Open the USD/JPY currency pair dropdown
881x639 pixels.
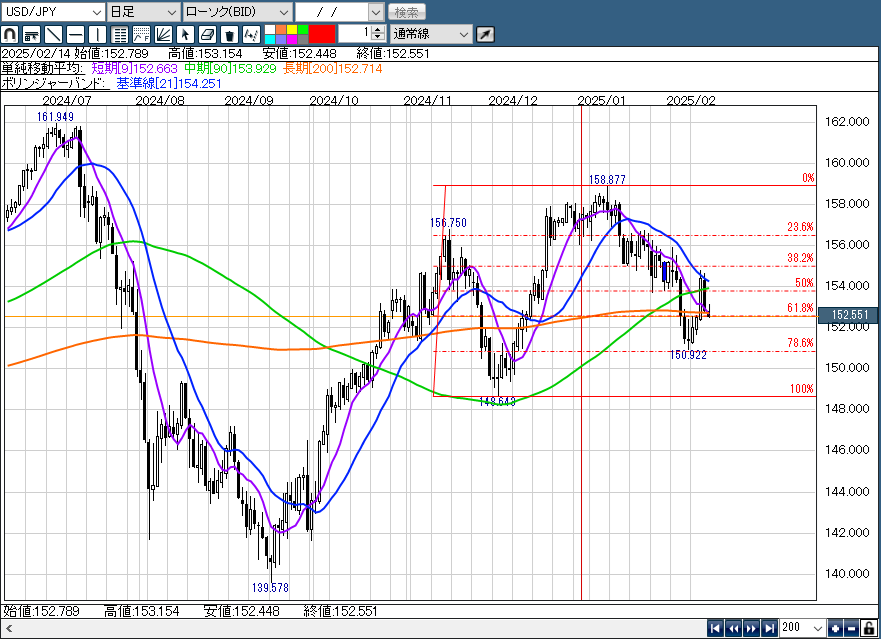pos(53,12)
